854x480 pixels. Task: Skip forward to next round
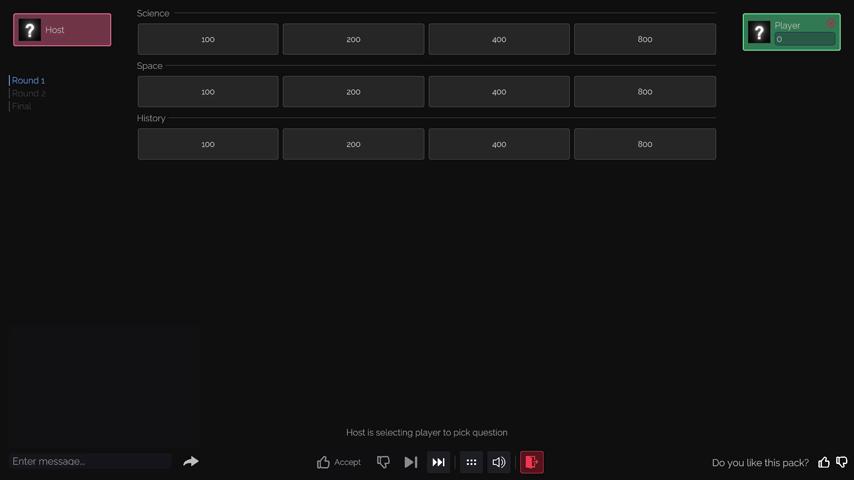pos(438,462)
